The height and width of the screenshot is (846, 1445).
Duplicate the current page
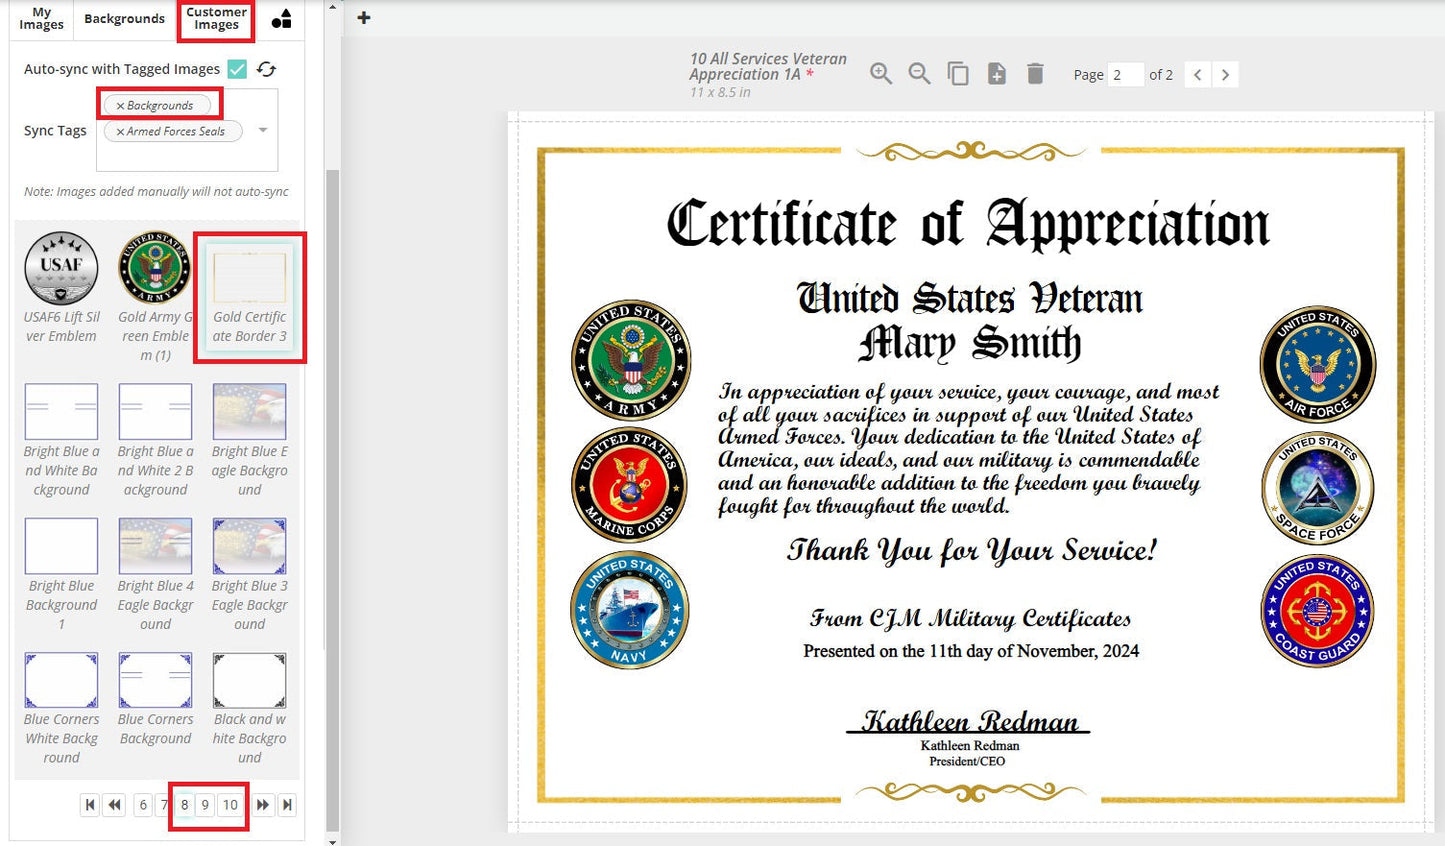(x=958, y=74)
